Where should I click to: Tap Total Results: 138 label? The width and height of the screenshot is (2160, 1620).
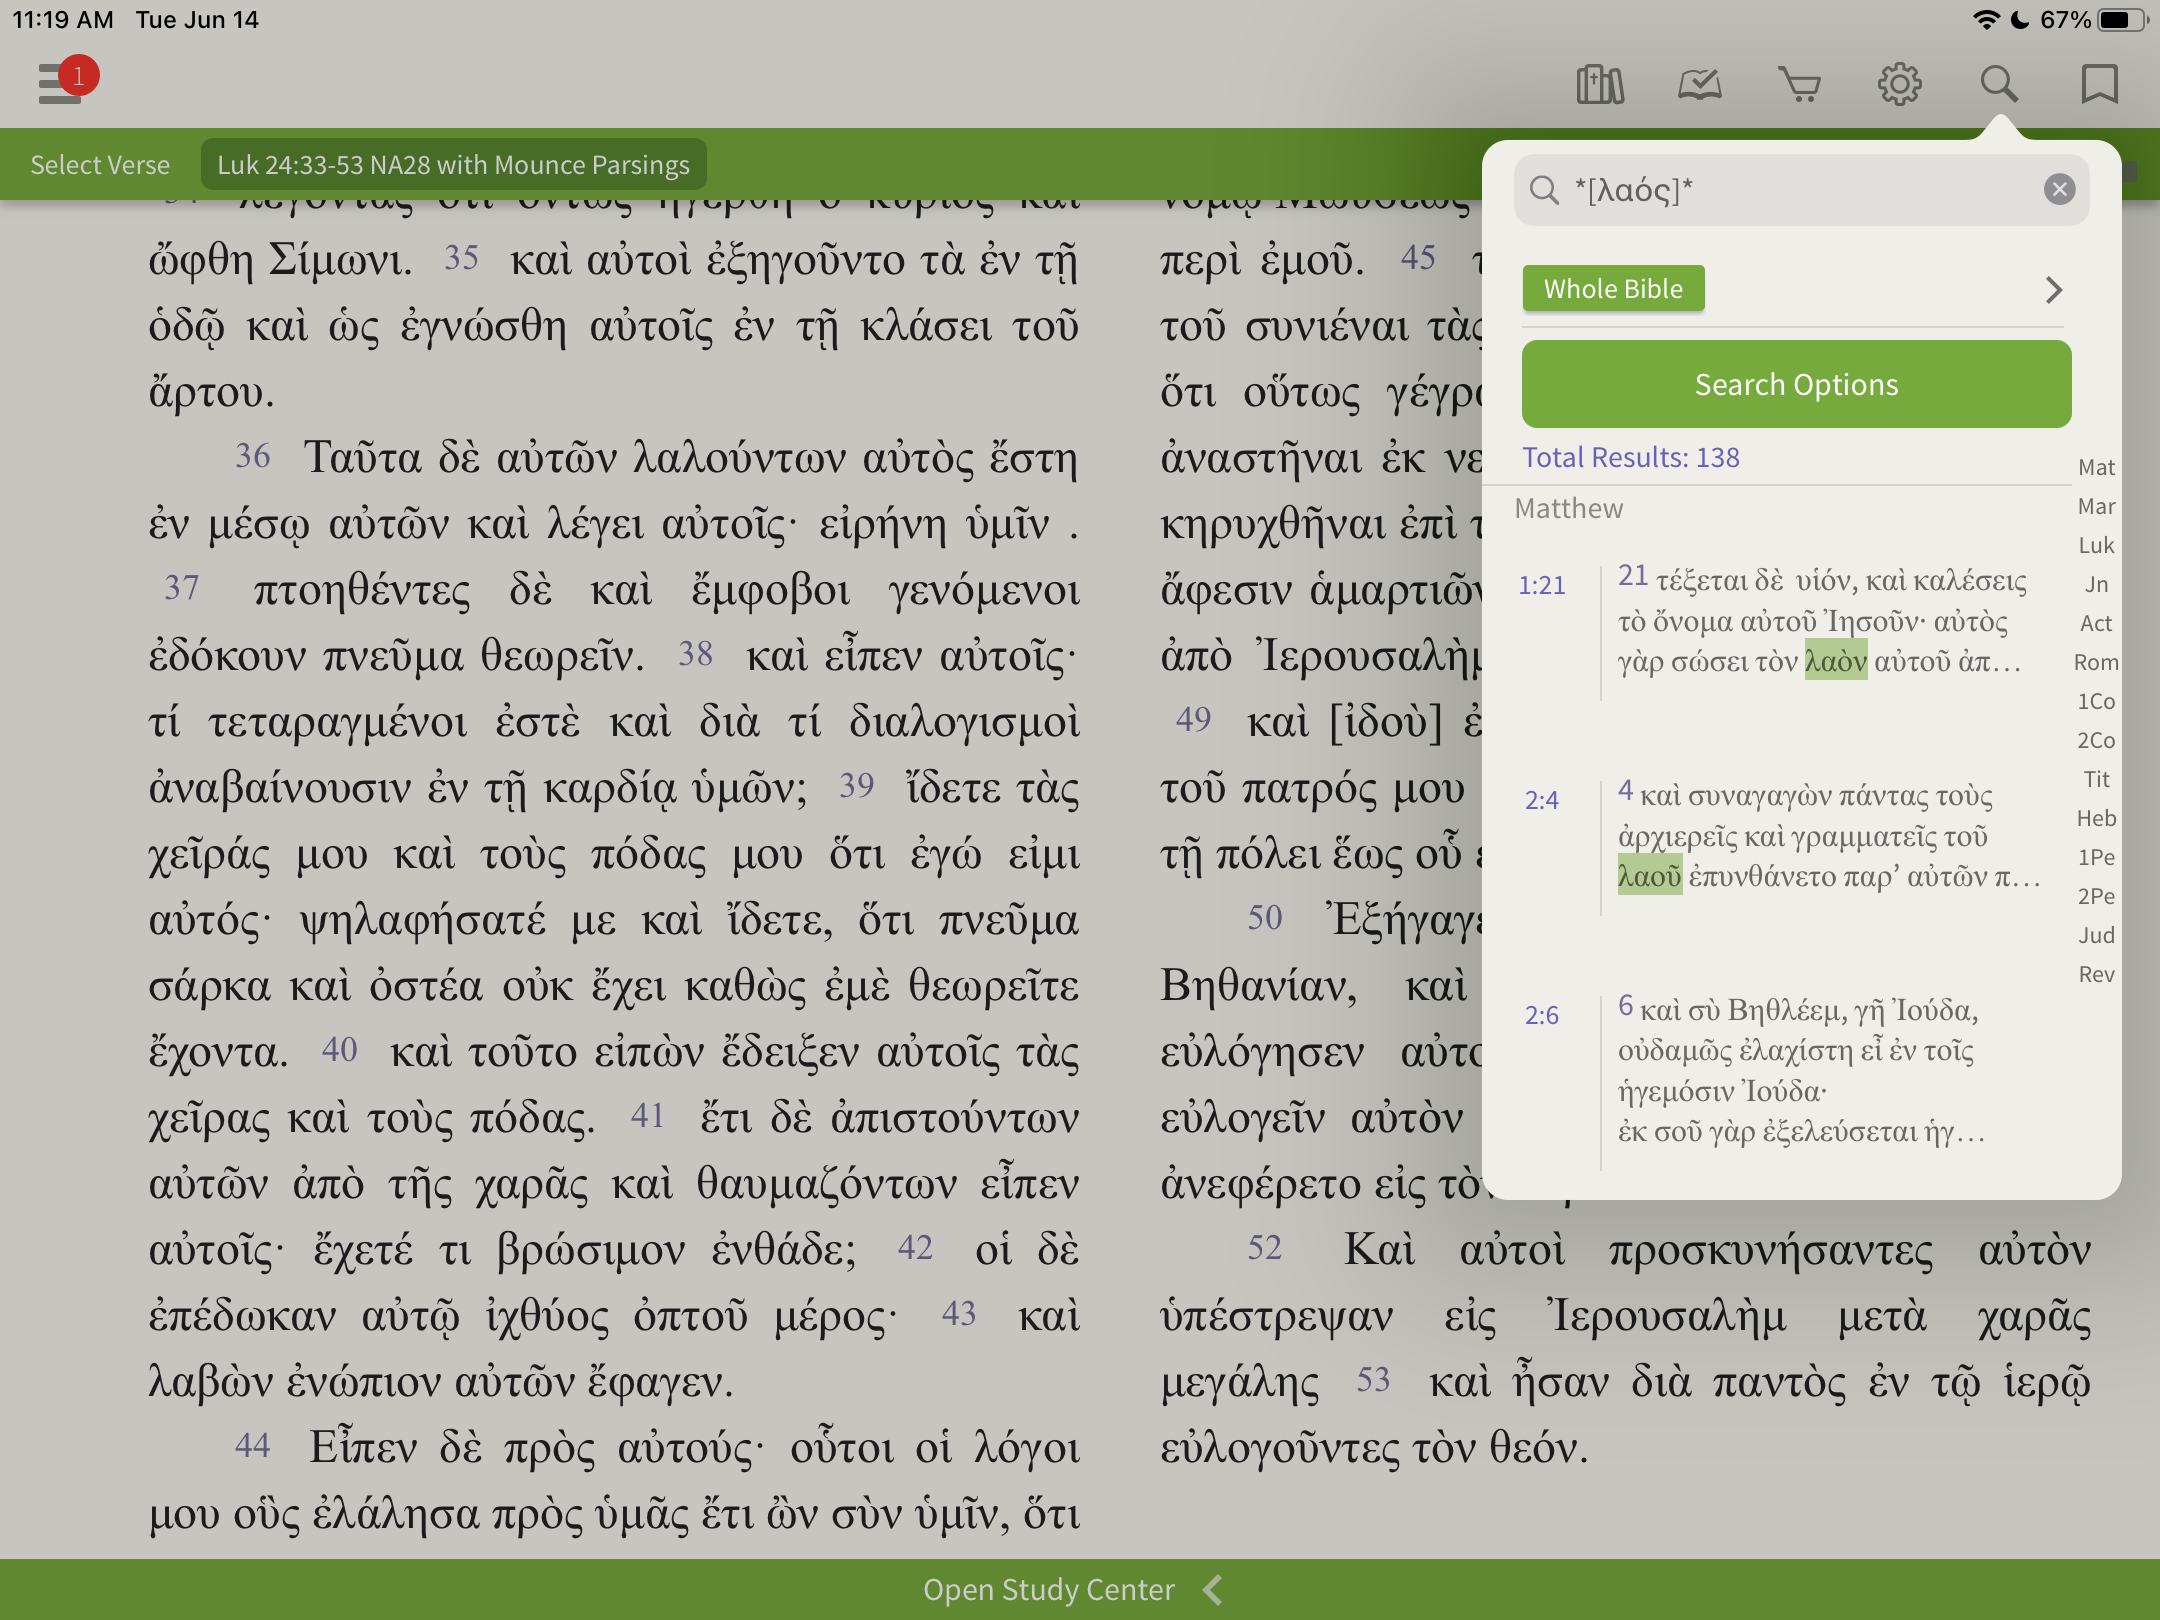coord(1631,457)
